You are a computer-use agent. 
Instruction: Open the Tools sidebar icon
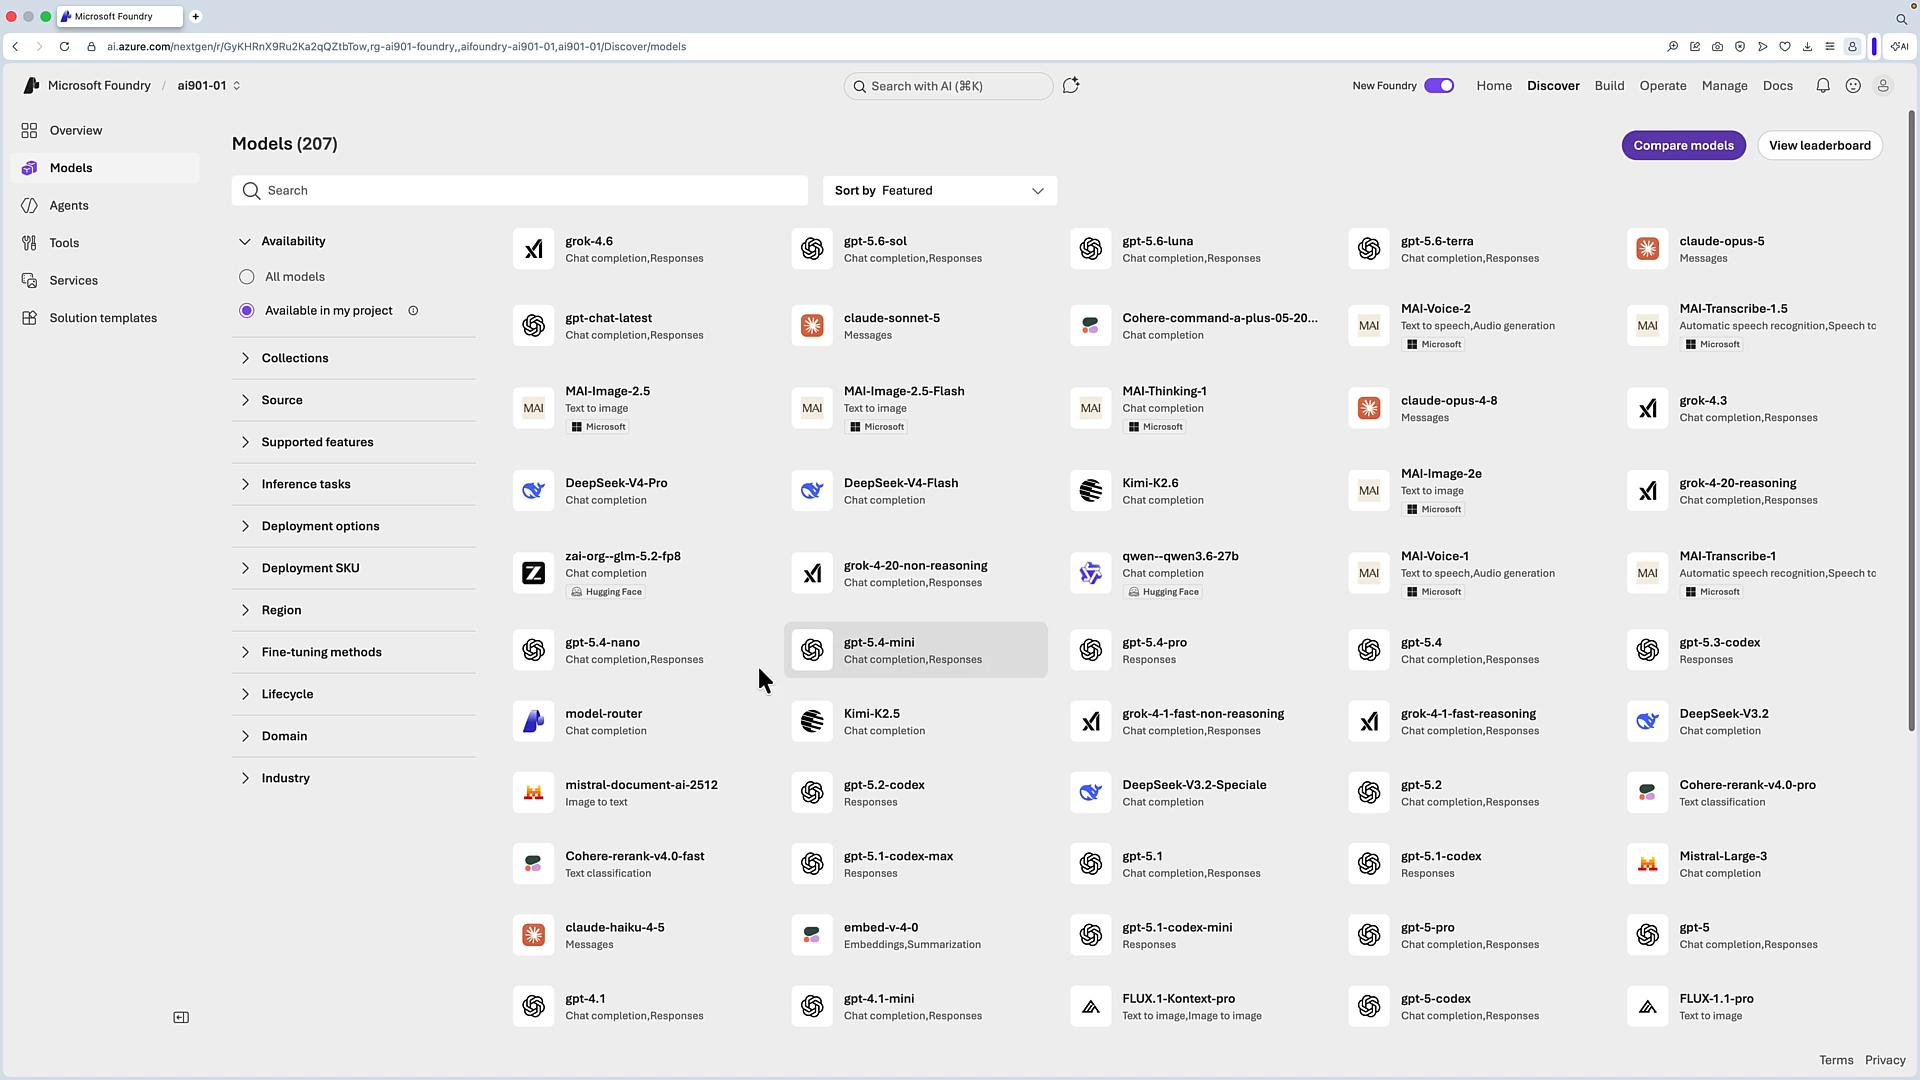29,243
